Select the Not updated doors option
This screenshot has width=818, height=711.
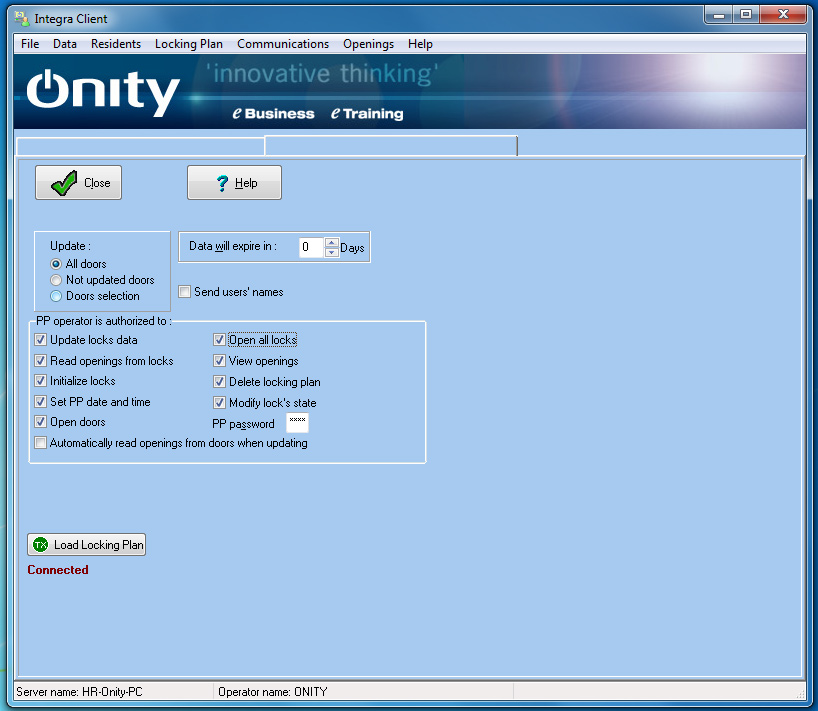[x=56, y=280]
